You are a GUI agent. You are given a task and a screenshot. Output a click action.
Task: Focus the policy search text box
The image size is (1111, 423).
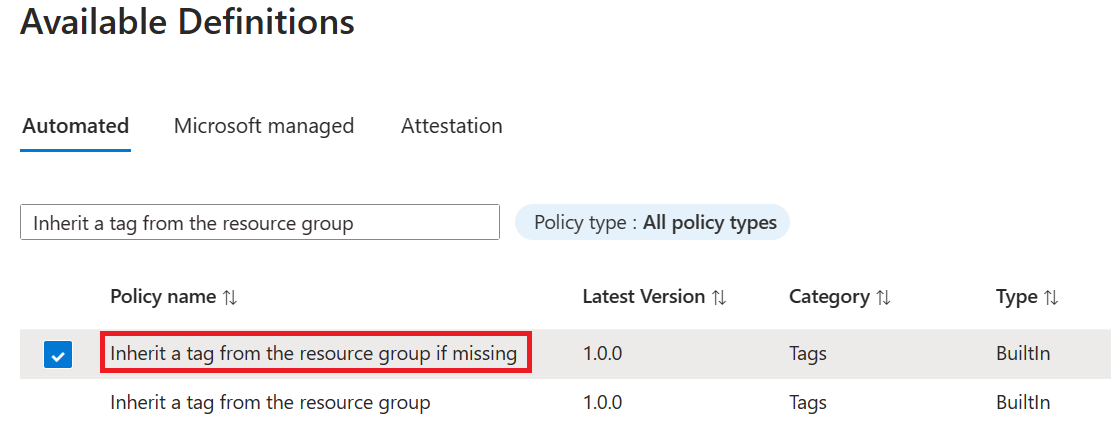click(260, 223)
